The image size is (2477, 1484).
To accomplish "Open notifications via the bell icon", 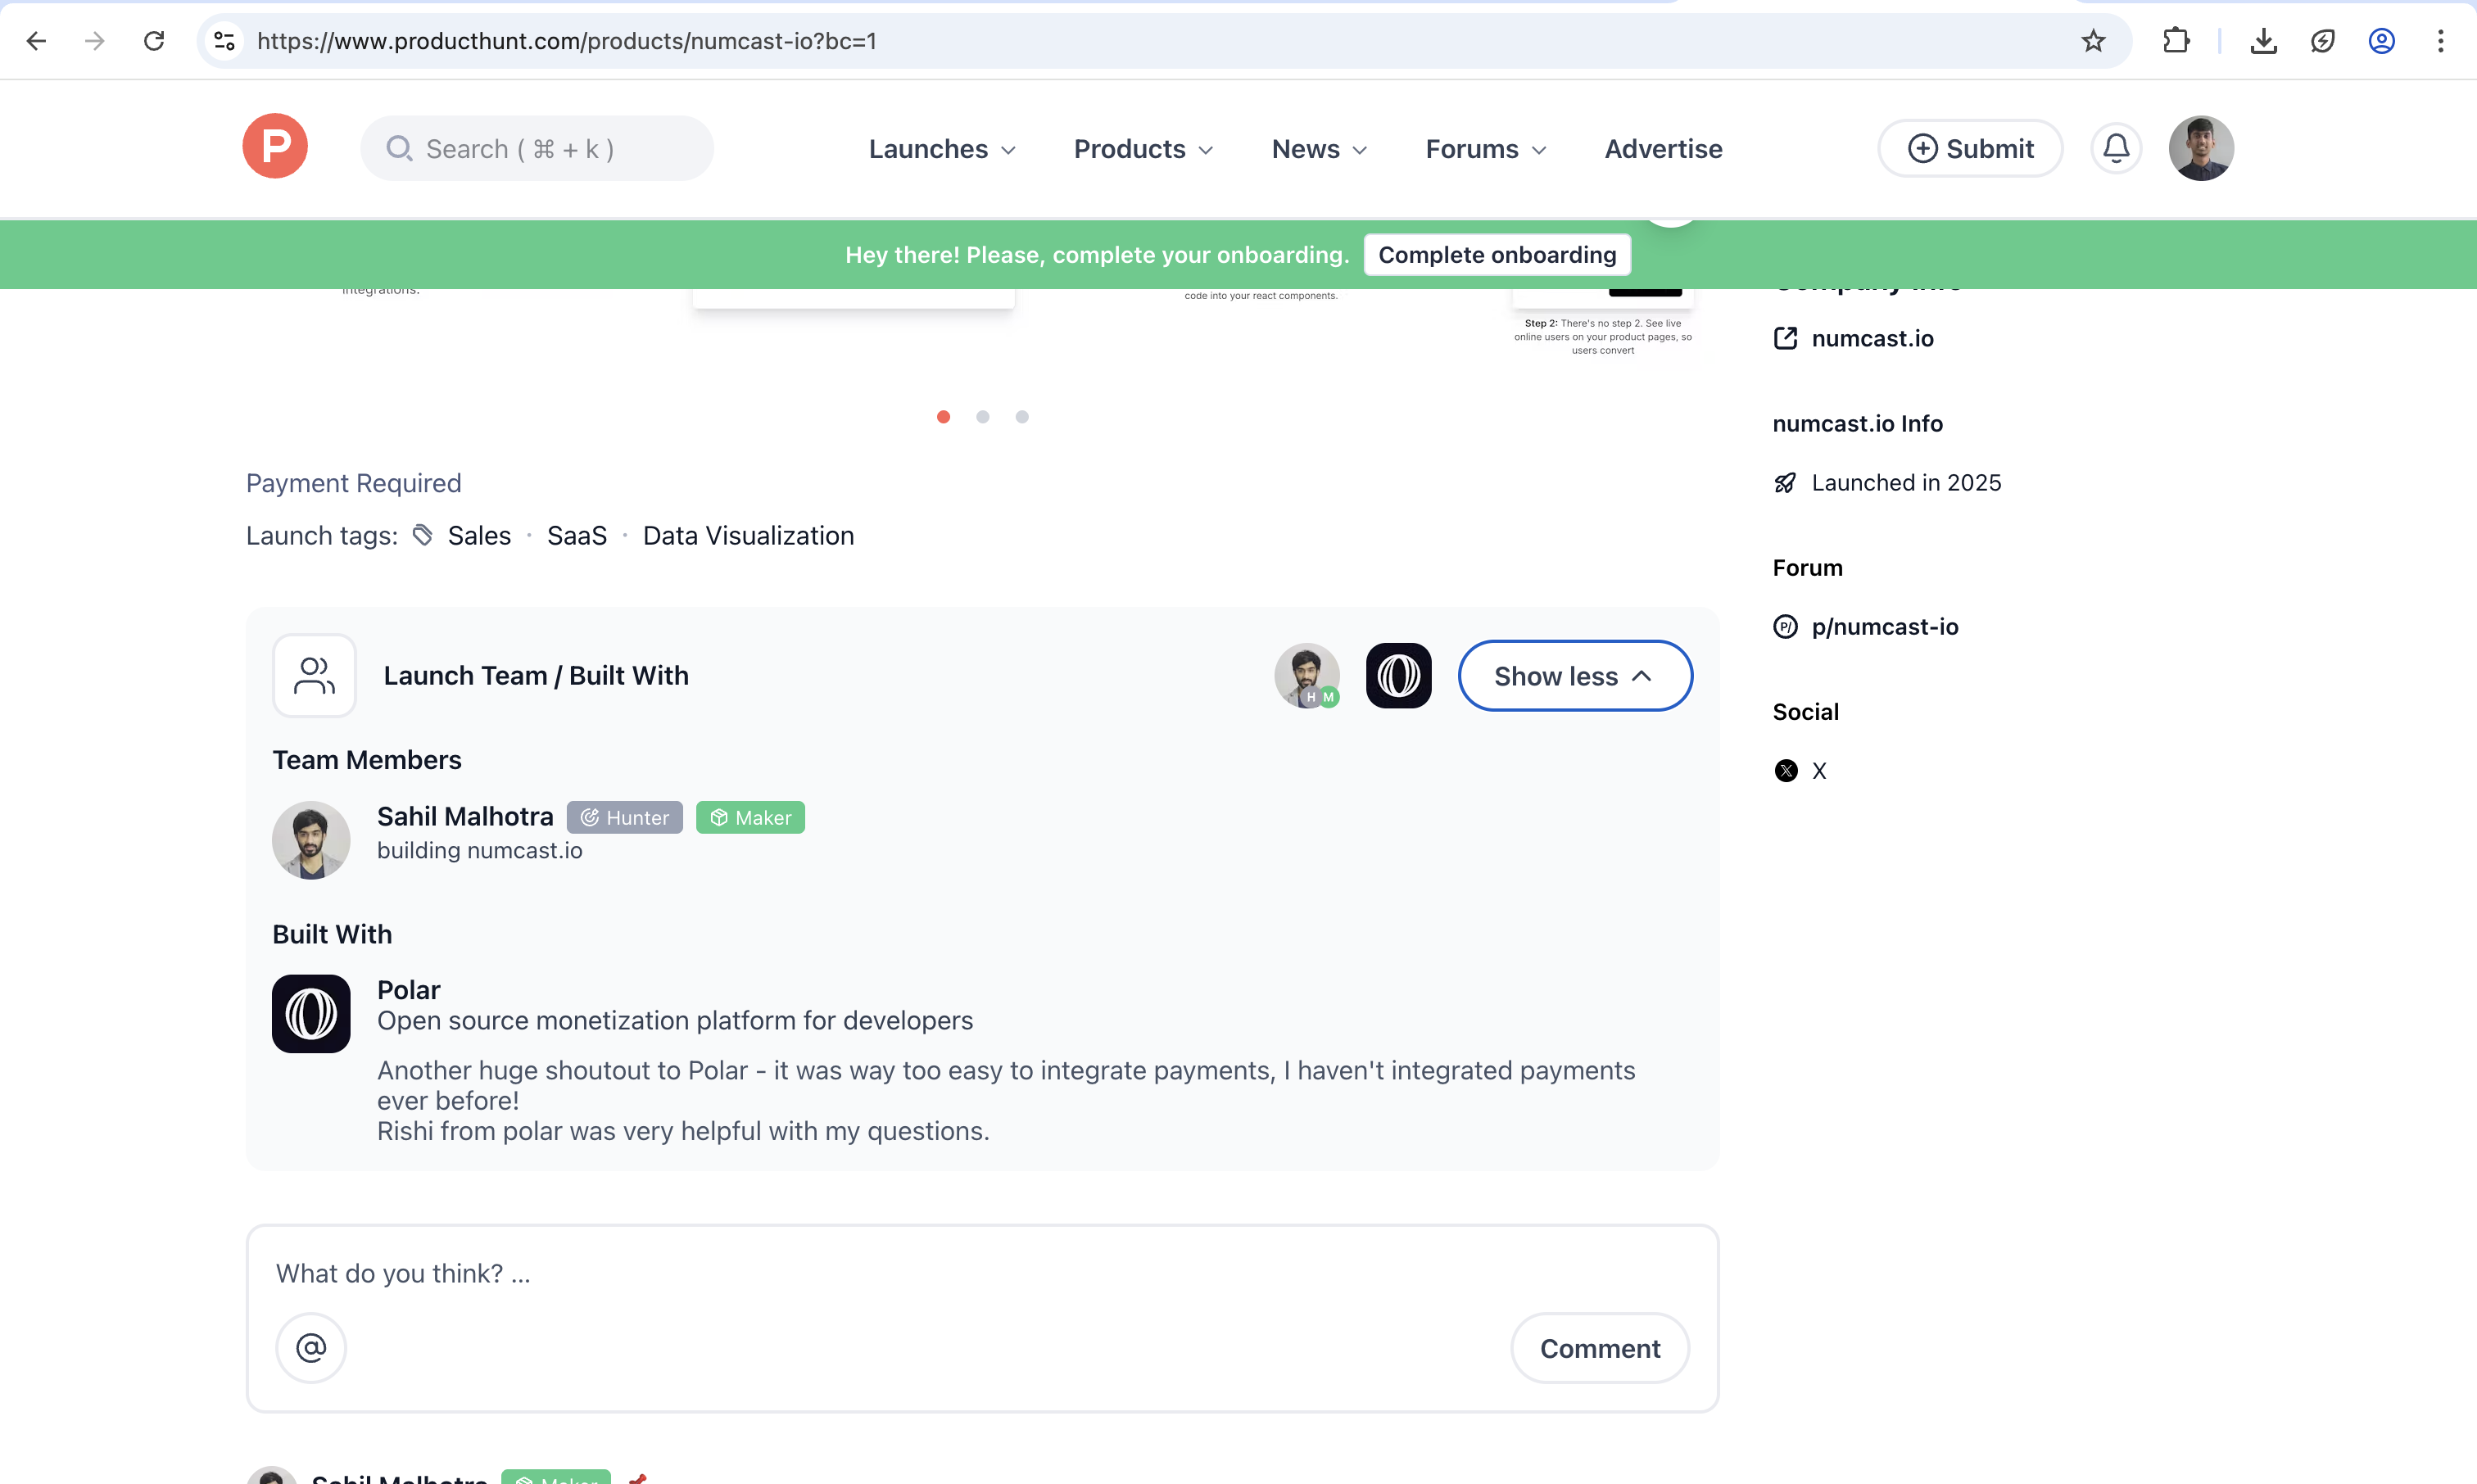I will (2116, 148).
